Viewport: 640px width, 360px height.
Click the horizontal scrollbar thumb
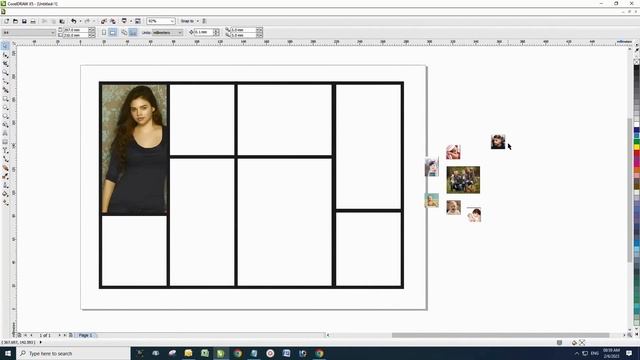coord(500,335)
